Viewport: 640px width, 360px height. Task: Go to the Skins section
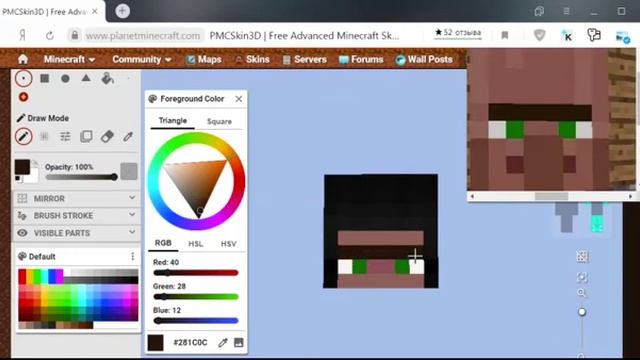(252, 60)
